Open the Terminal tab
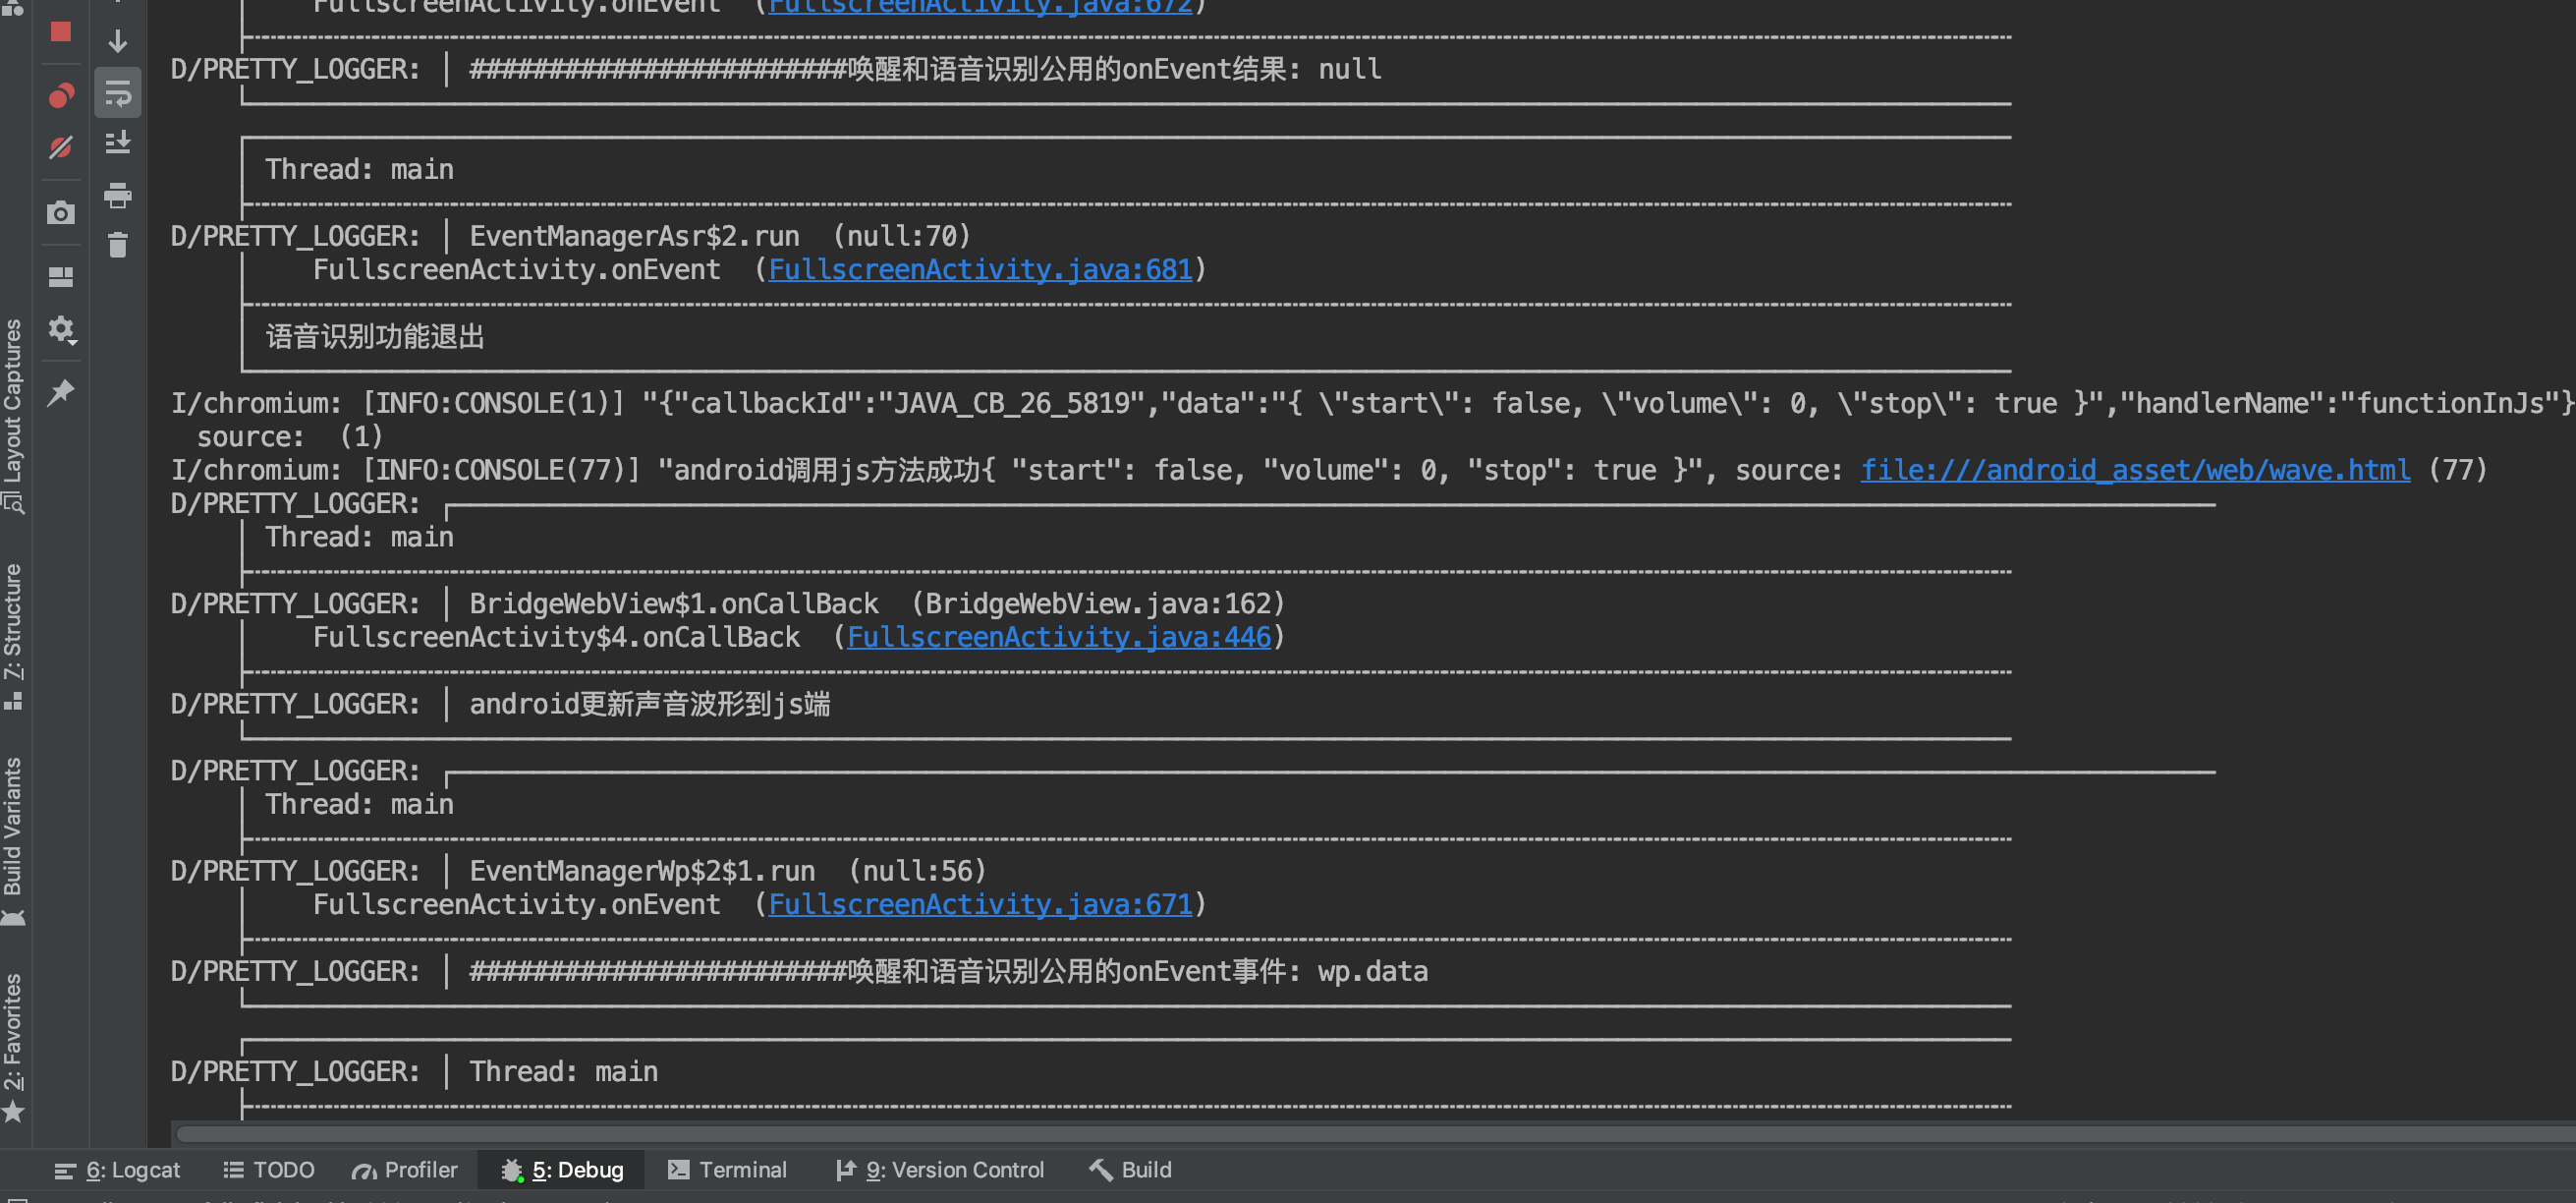2576x1203 pixels. pos(728,1169)
